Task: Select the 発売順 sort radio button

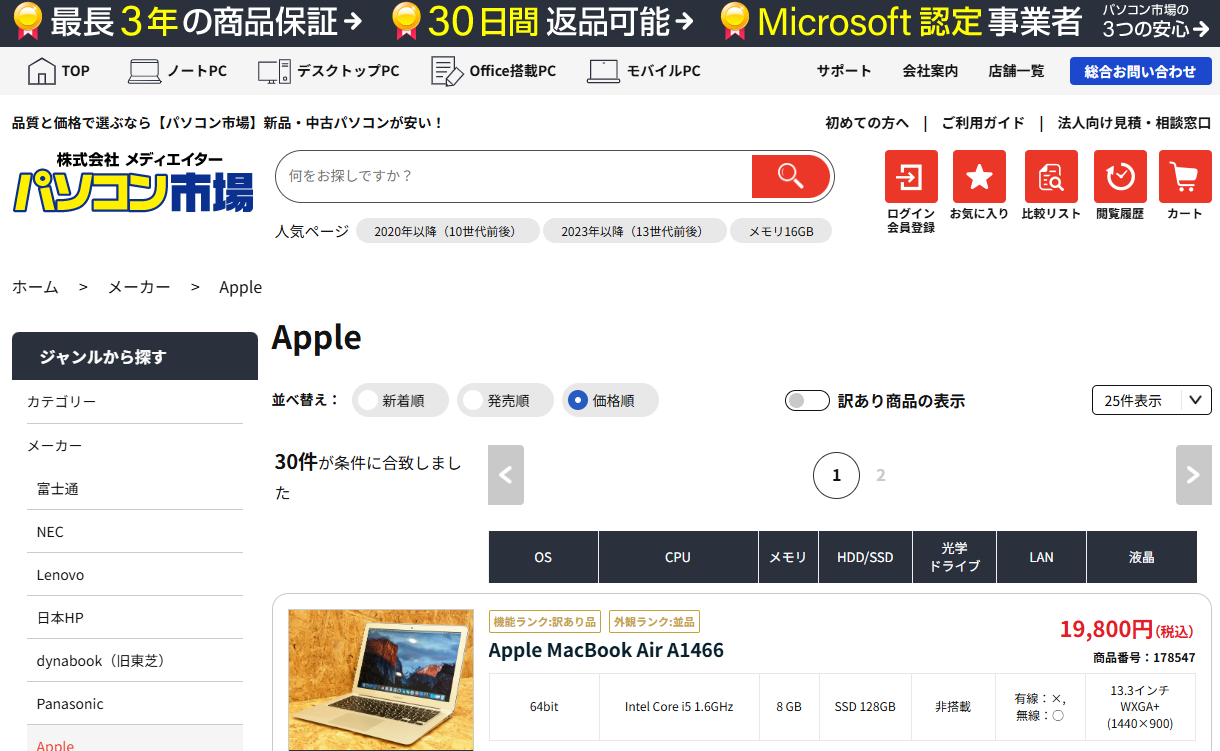Action: click(474, 401)
